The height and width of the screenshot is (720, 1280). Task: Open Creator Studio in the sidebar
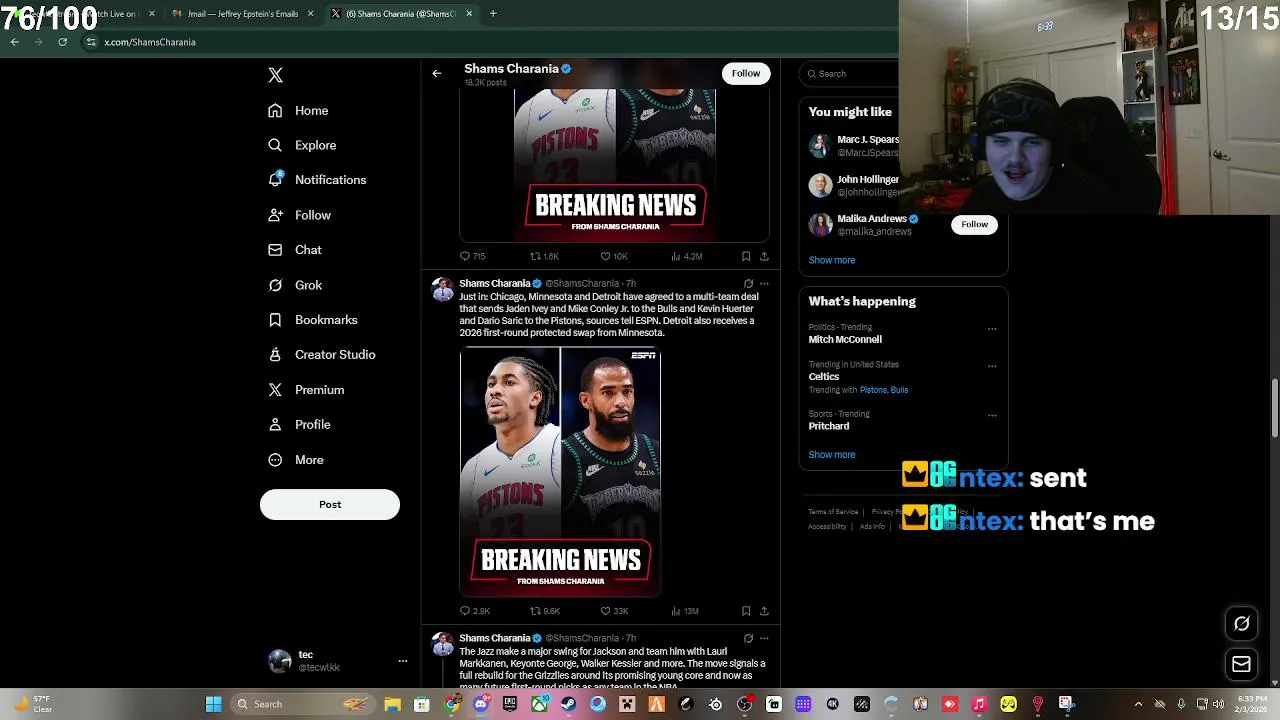[x=322, y=355]
